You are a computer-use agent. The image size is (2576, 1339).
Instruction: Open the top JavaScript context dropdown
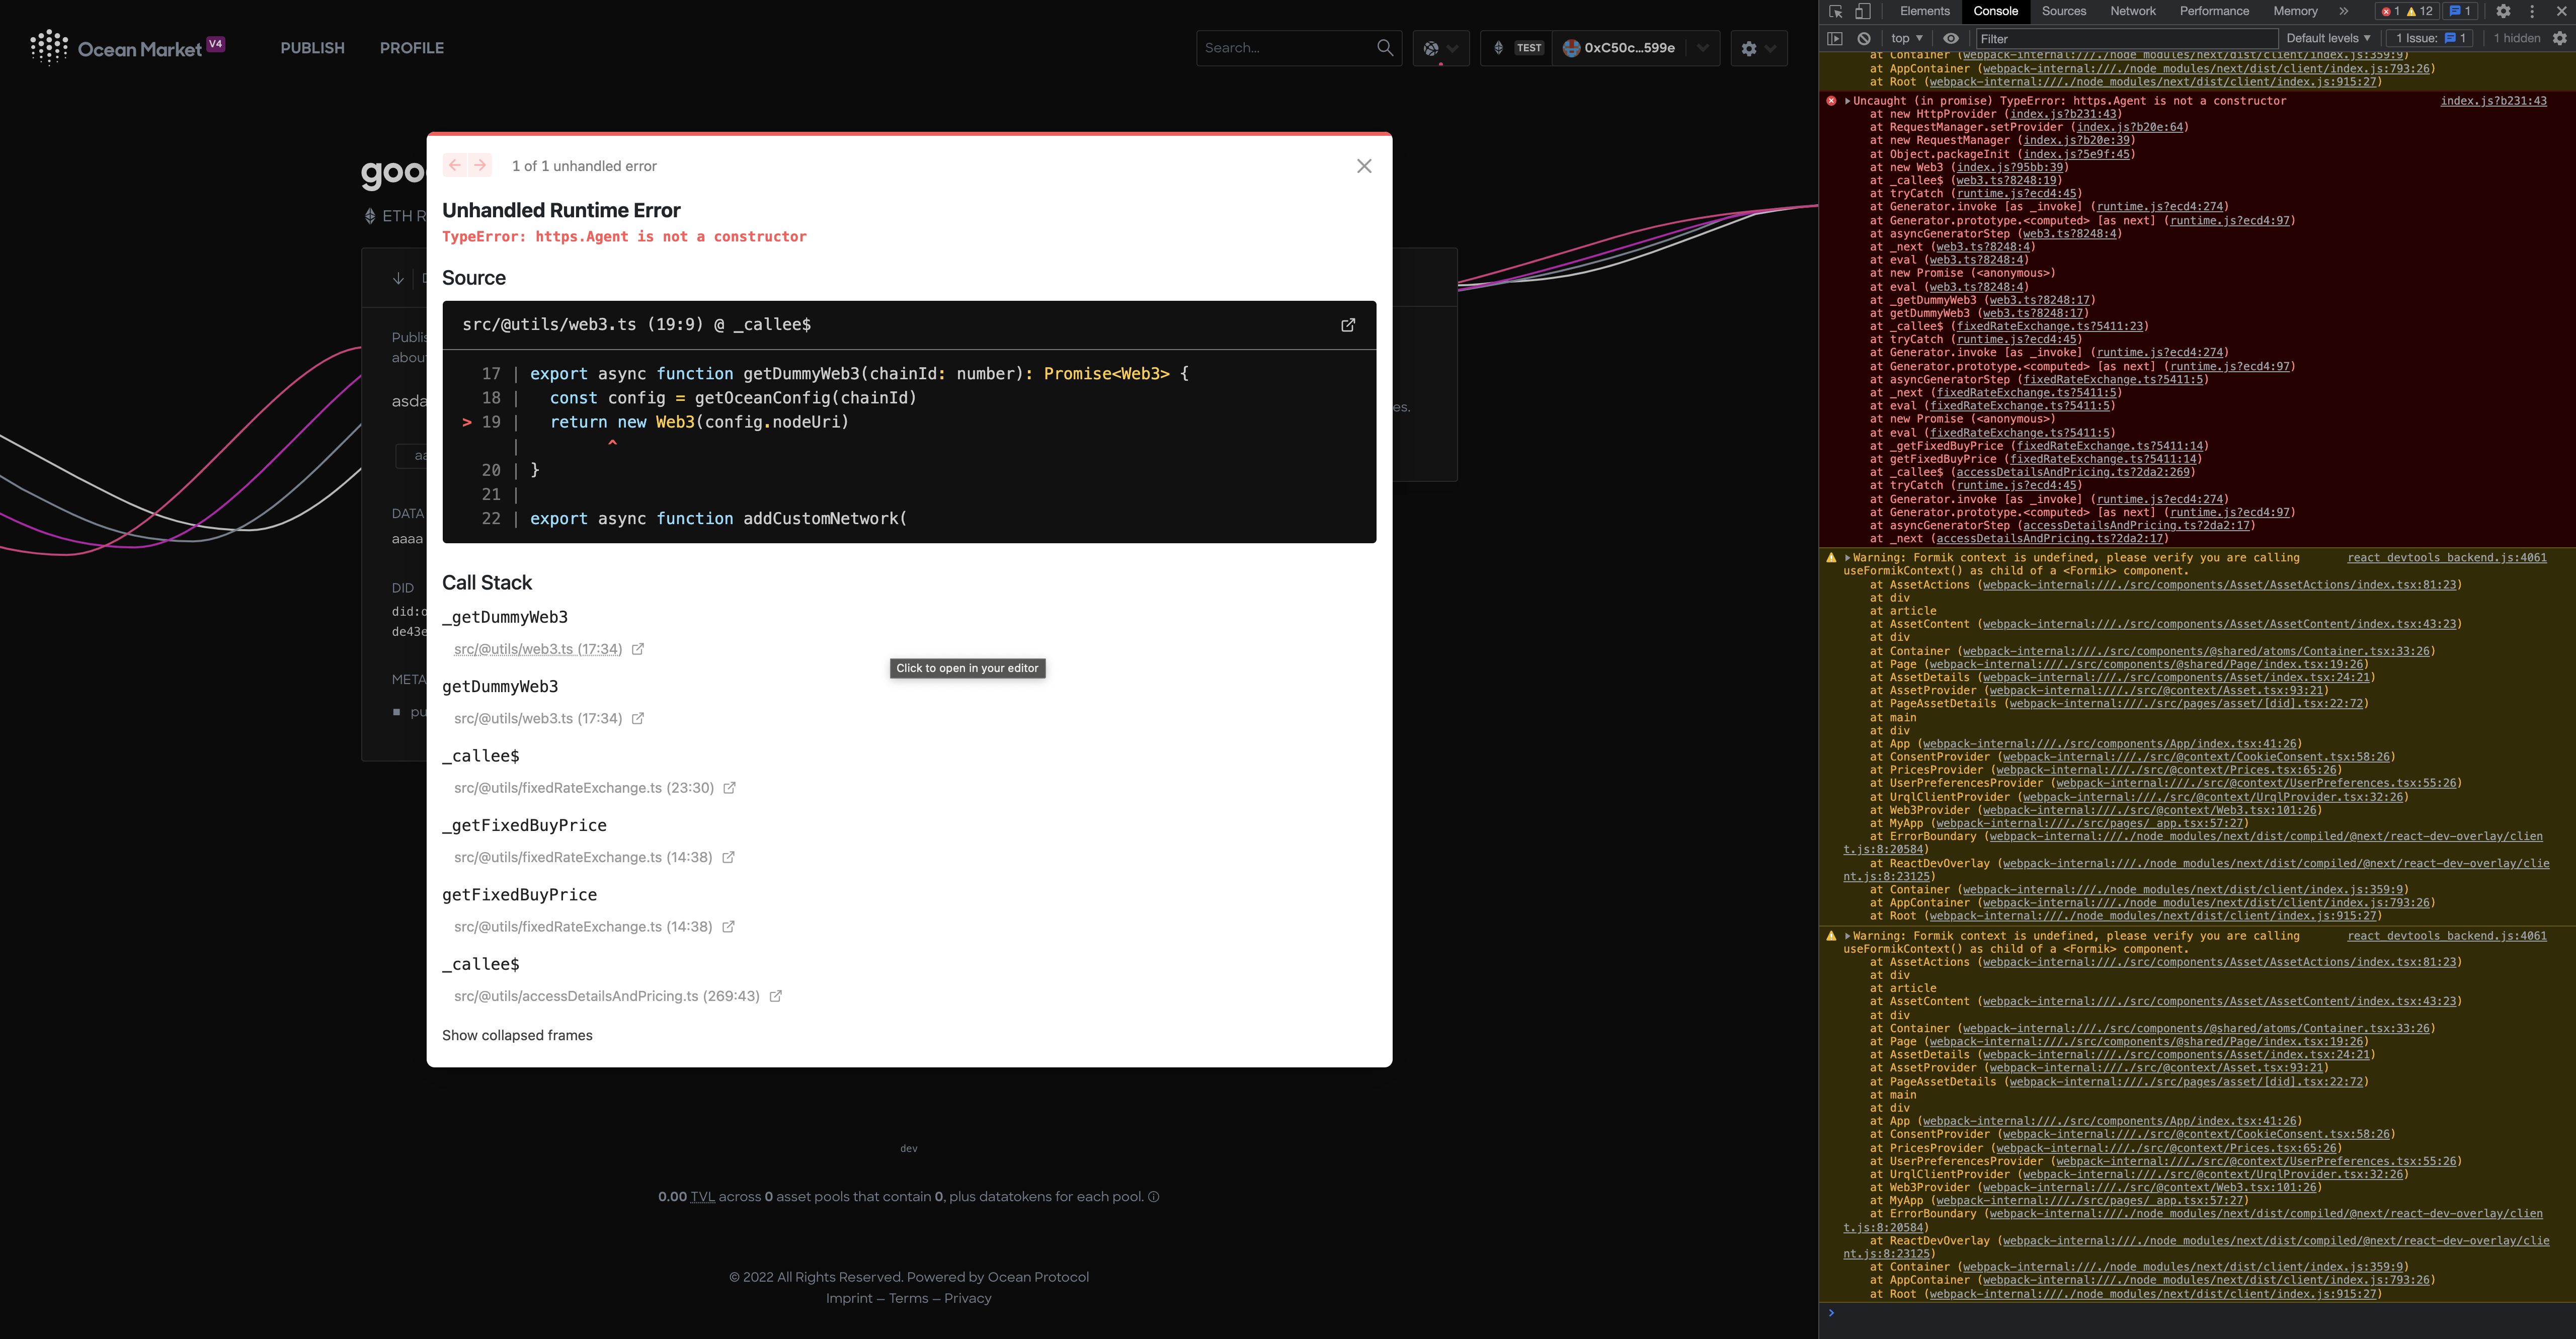click(x=1907, y=38)
